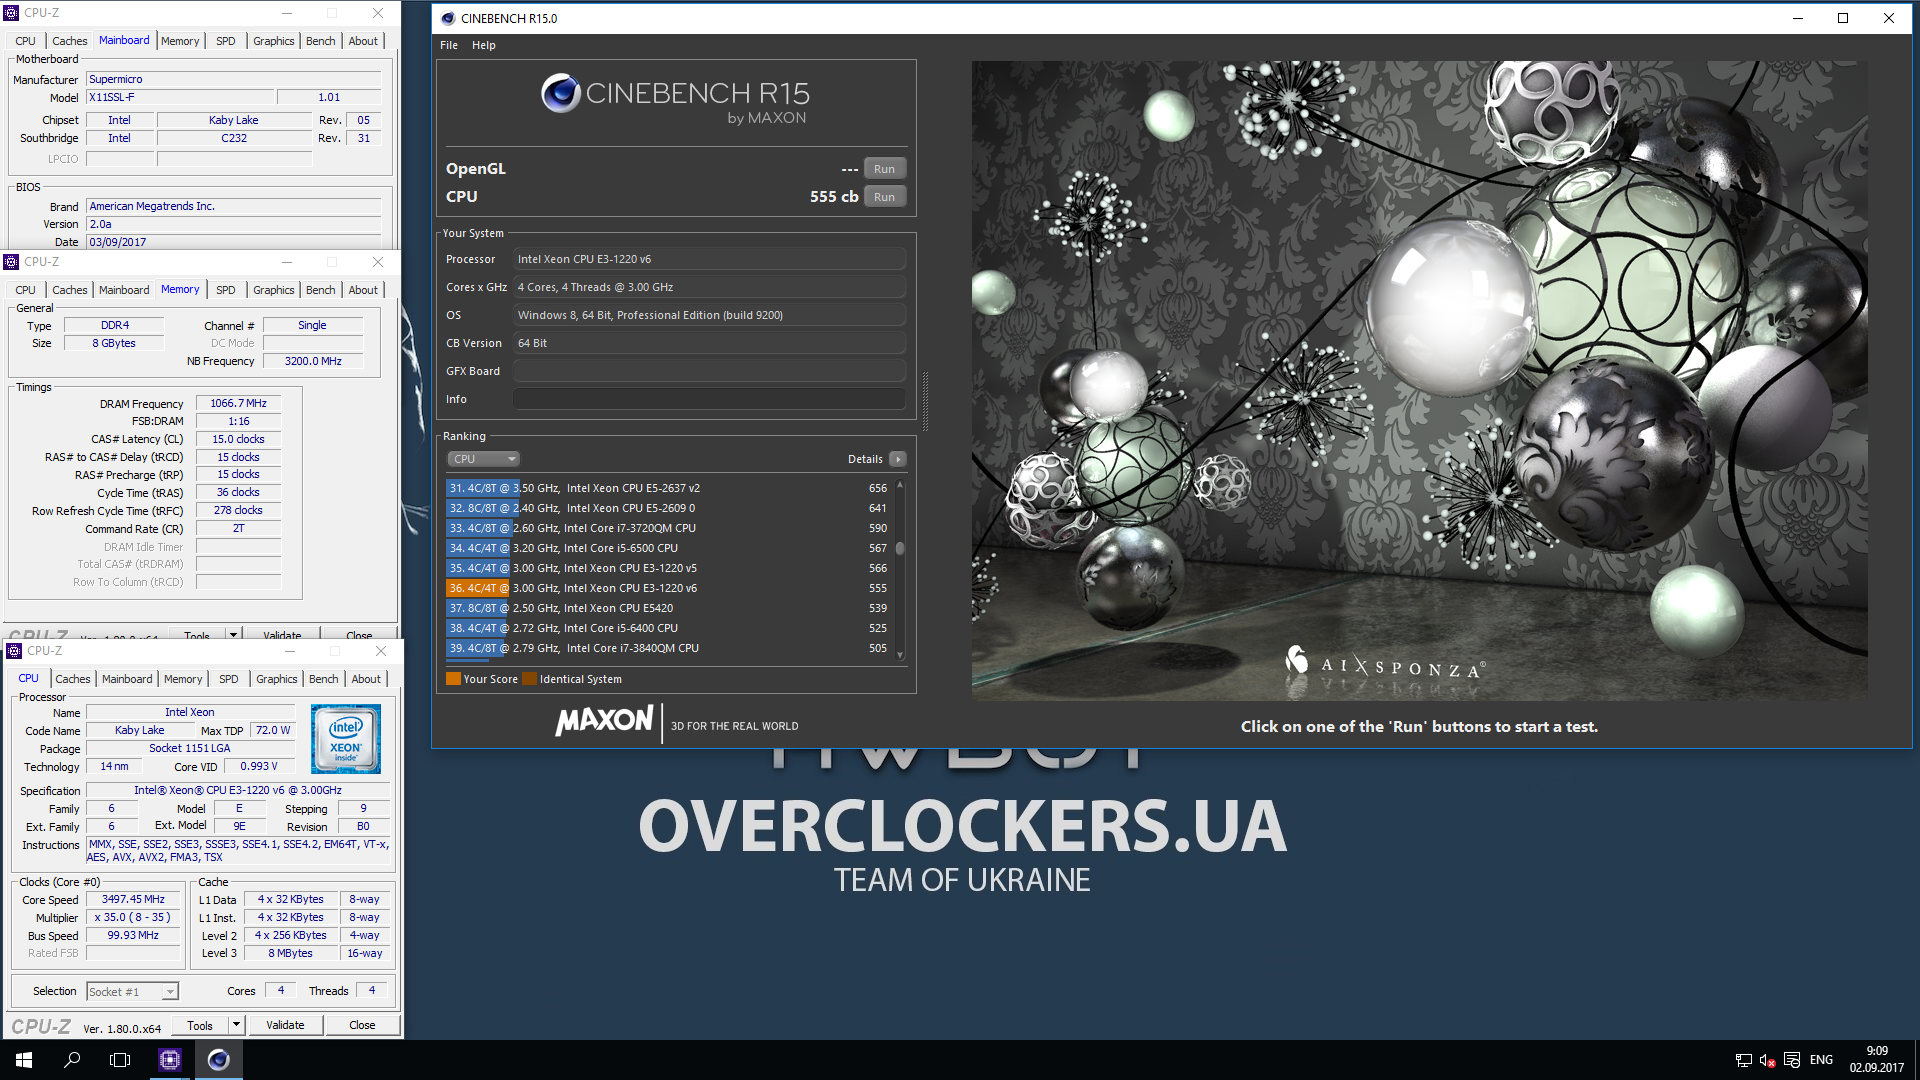Screen dimensions: 1920x1080
Task: Click the Core Speed value 3497.45 MHz
Action: tap(133, 899)
